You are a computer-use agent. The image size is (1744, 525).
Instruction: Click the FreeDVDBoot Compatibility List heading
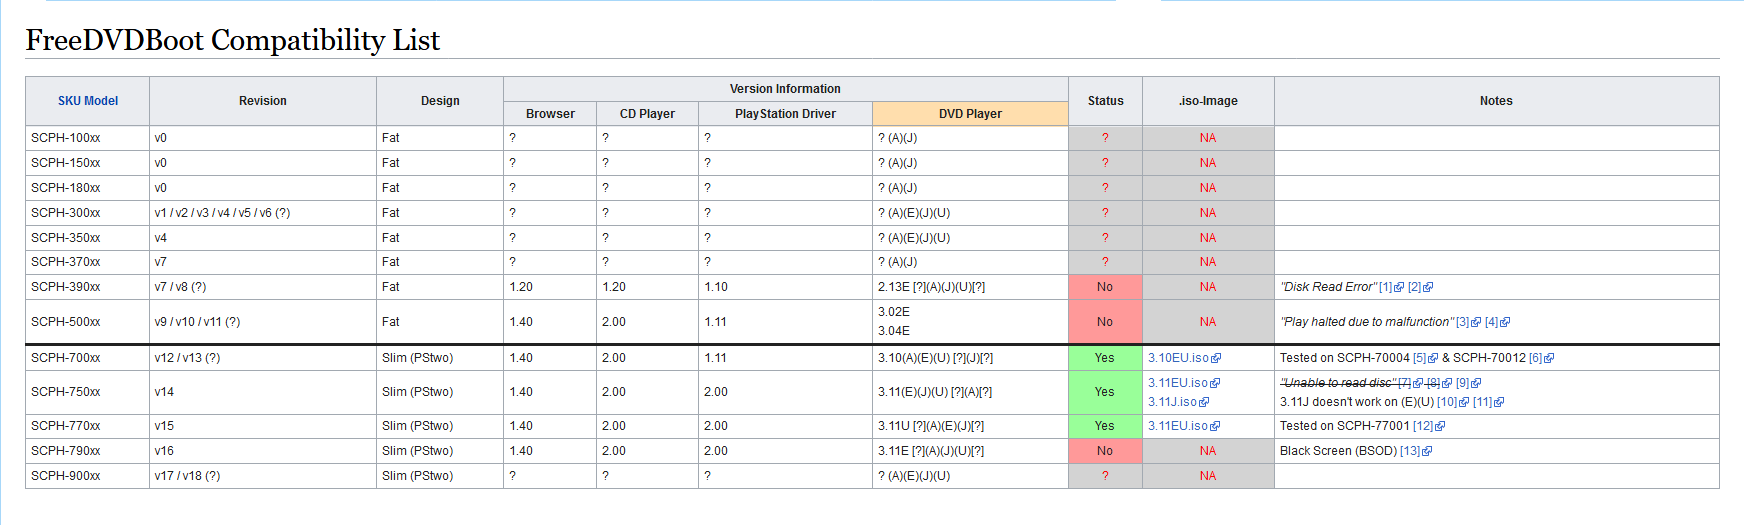[232, 40]
